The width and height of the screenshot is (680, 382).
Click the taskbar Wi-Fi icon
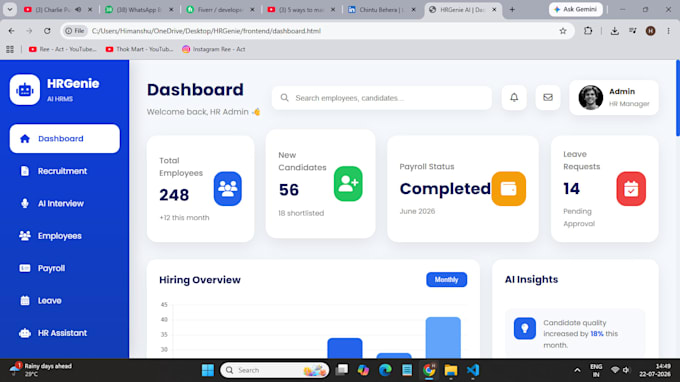click(x=615, y=370)
